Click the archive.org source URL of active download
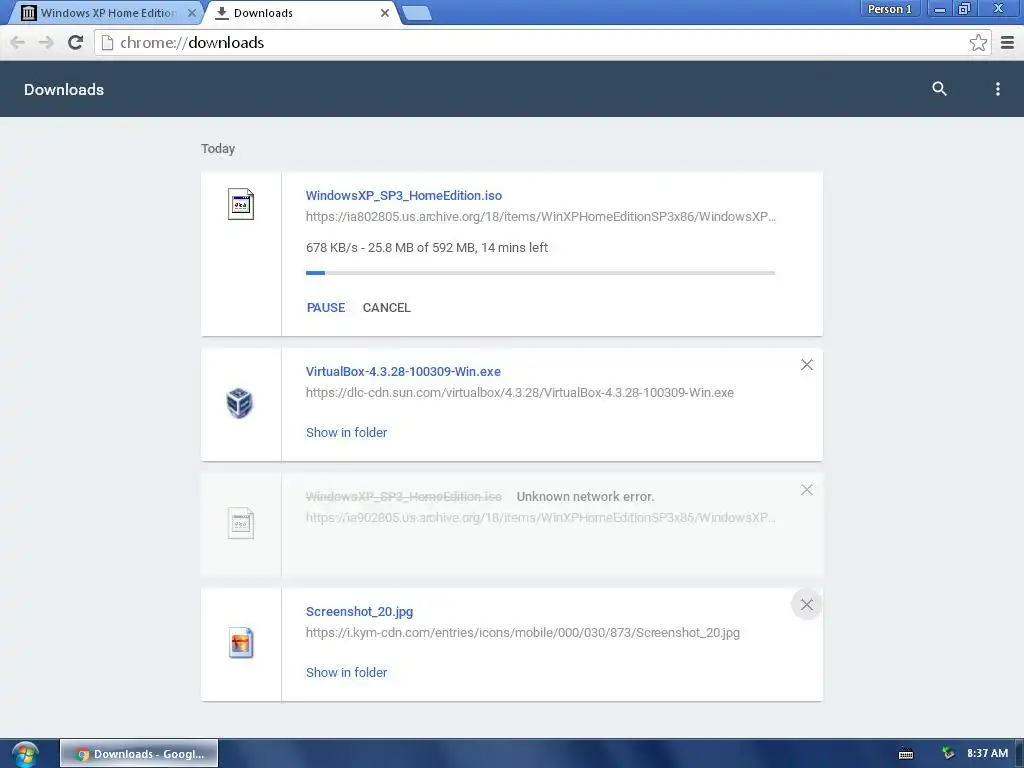Viewport: 1024px width, 768px height. point(541,217)
